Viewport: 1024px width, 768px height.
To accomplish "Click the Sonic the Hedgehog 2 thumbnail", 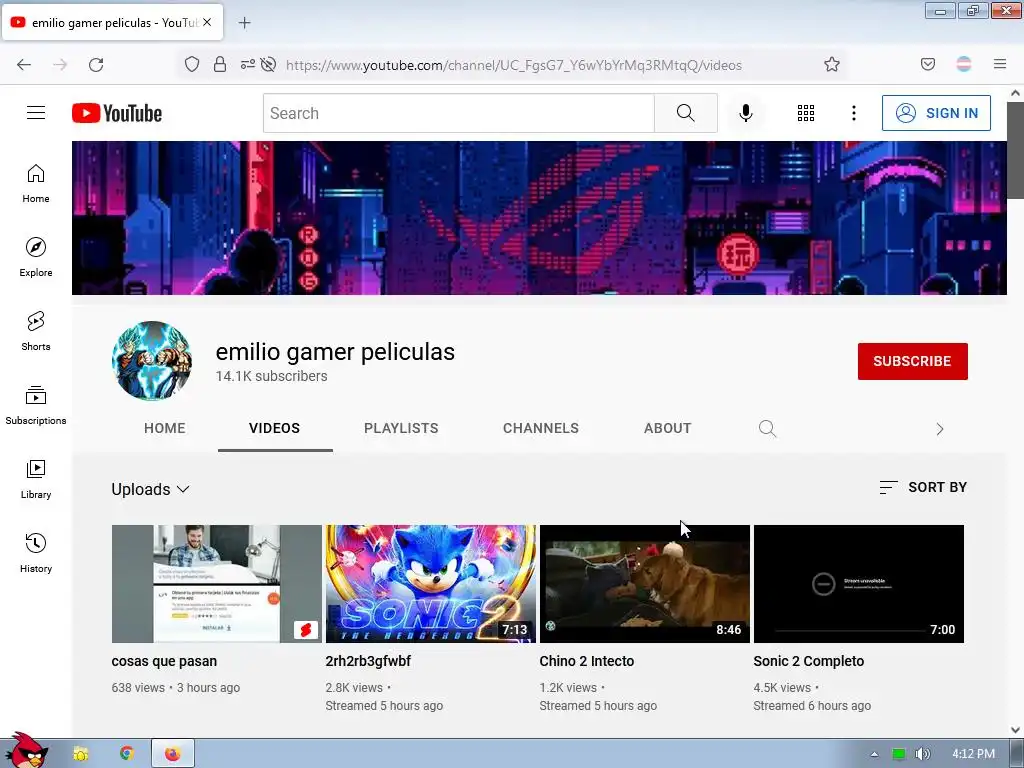I will click(x=430, y=584).
